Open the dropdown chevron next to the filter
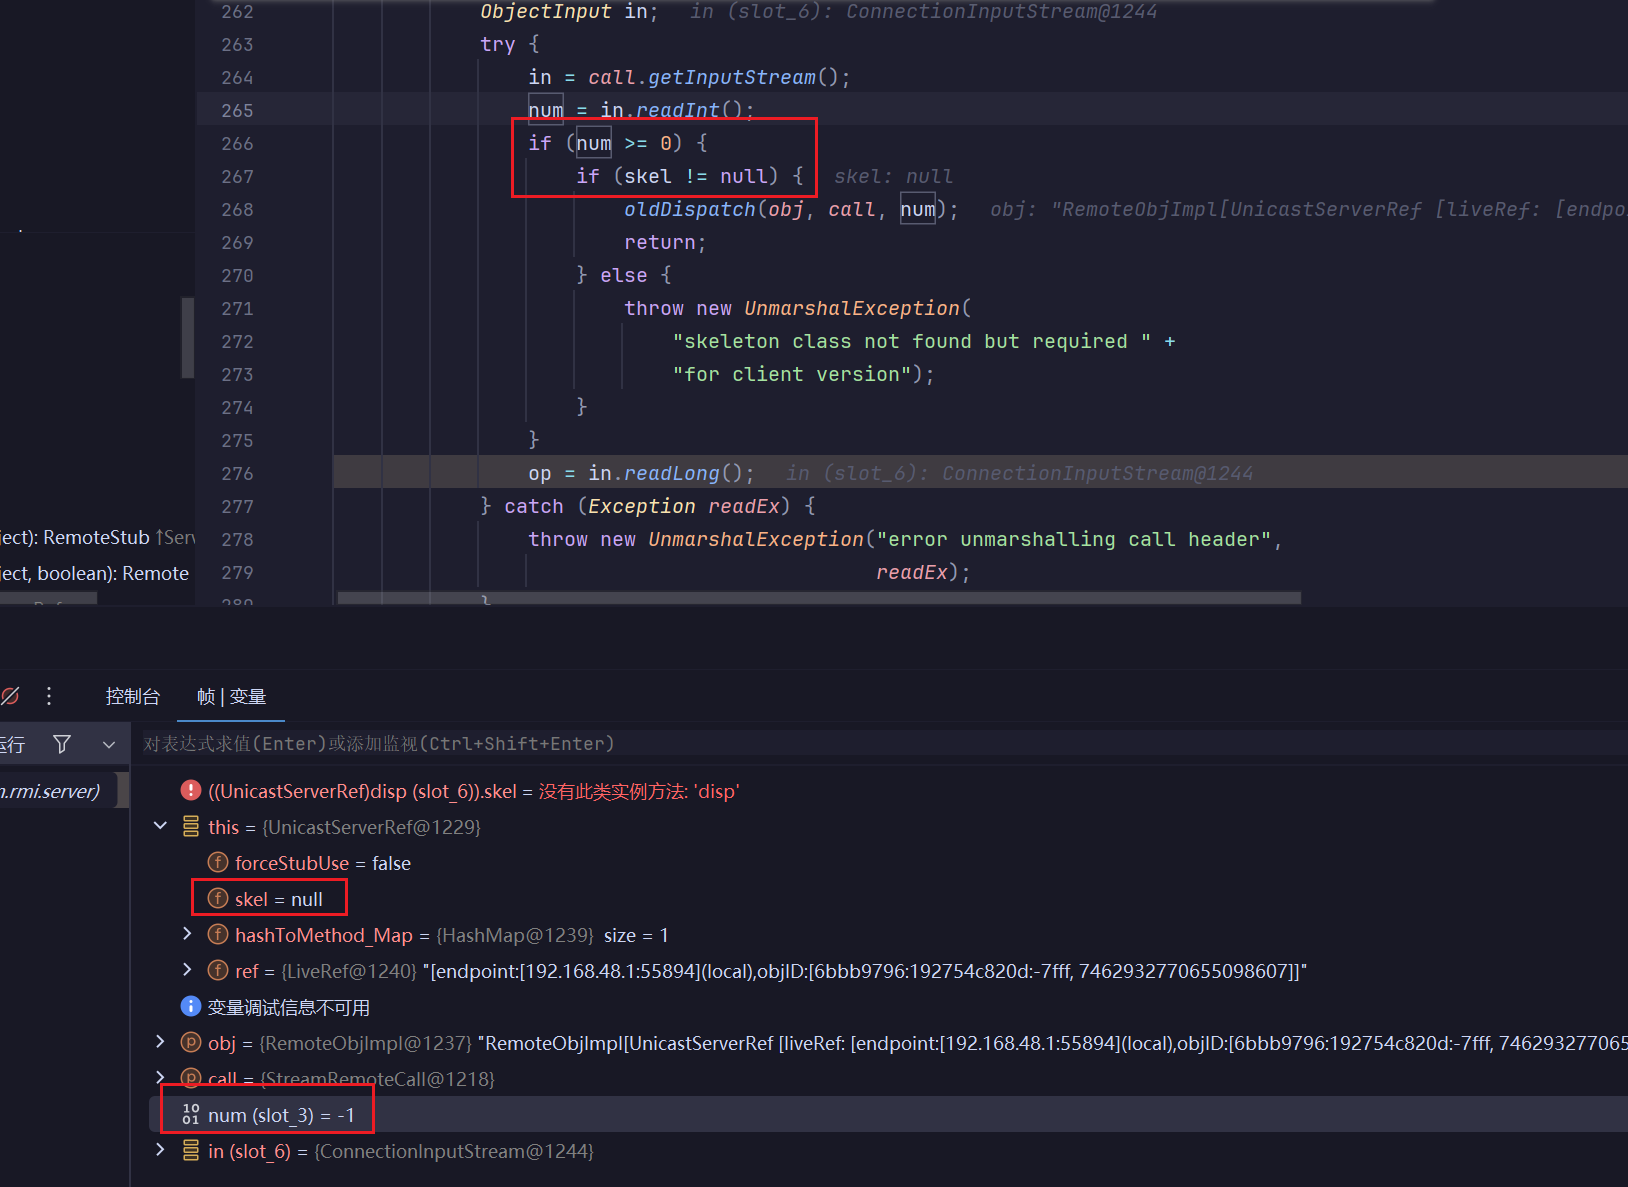This screenshot has height=1187, width=1628. point(109,744)
